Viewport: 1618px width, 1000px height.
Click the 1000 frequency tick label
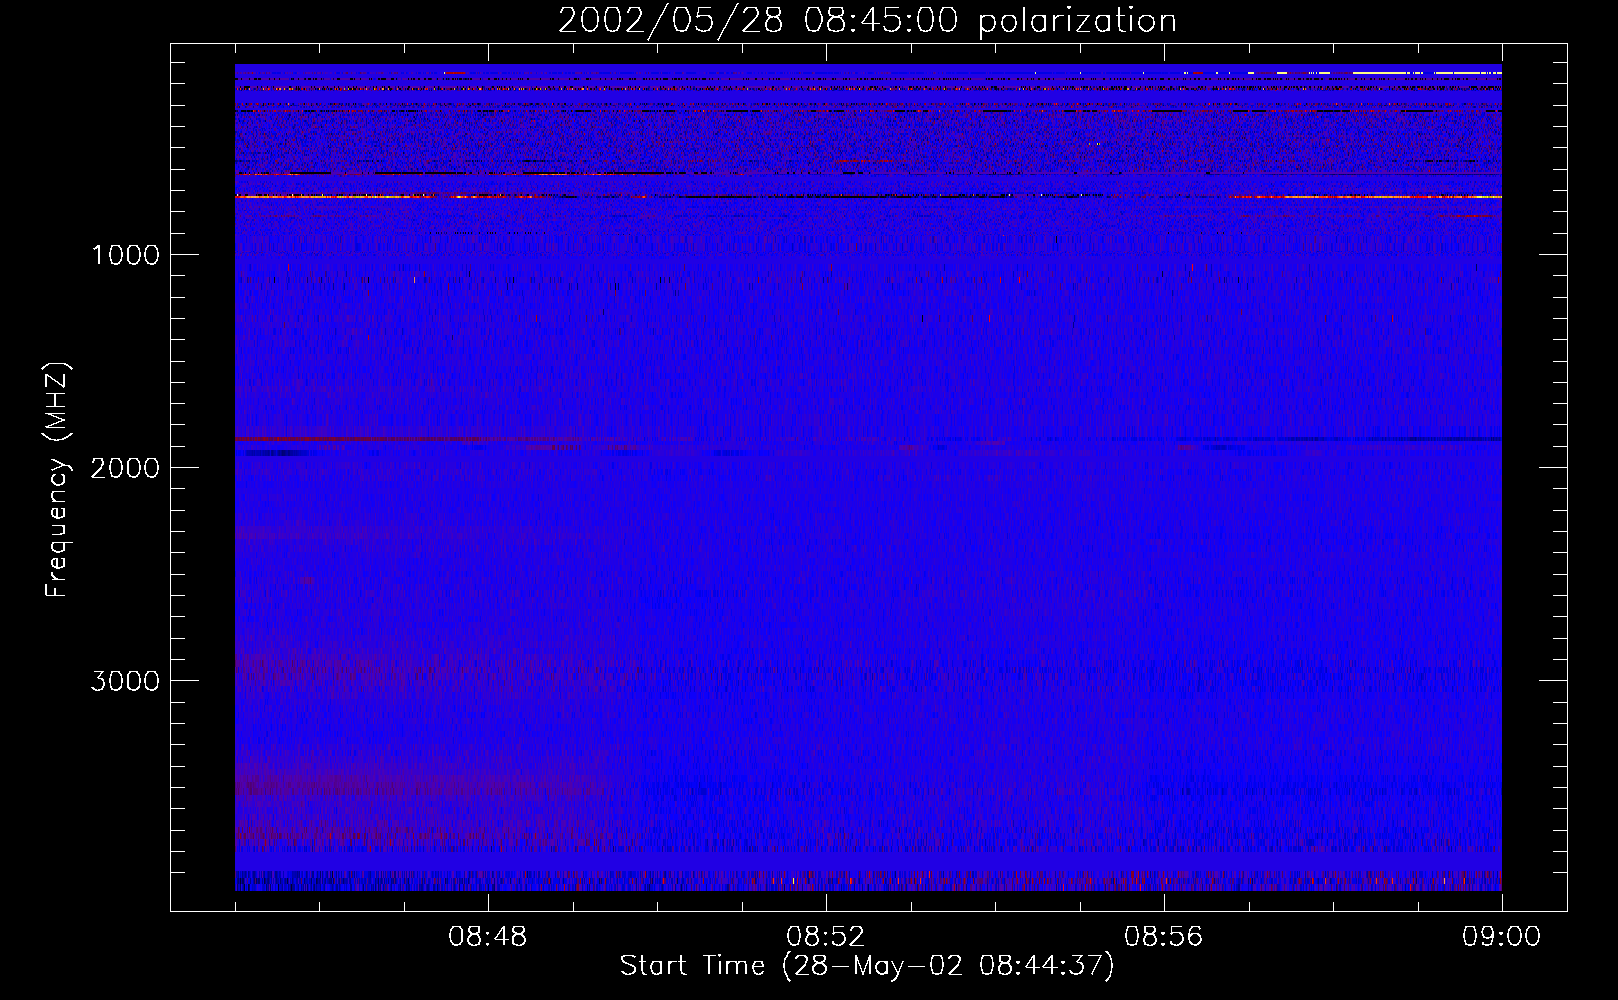pyautogui.click(x=125, y=255)
